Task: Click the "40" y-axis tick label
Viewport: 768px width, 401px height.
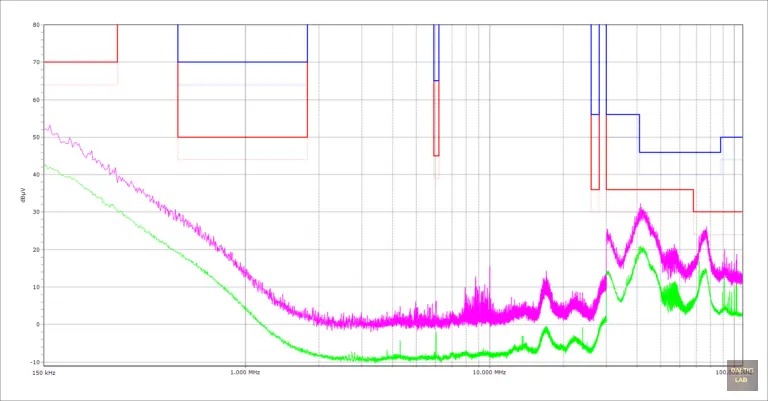Action: coord(36,175)
